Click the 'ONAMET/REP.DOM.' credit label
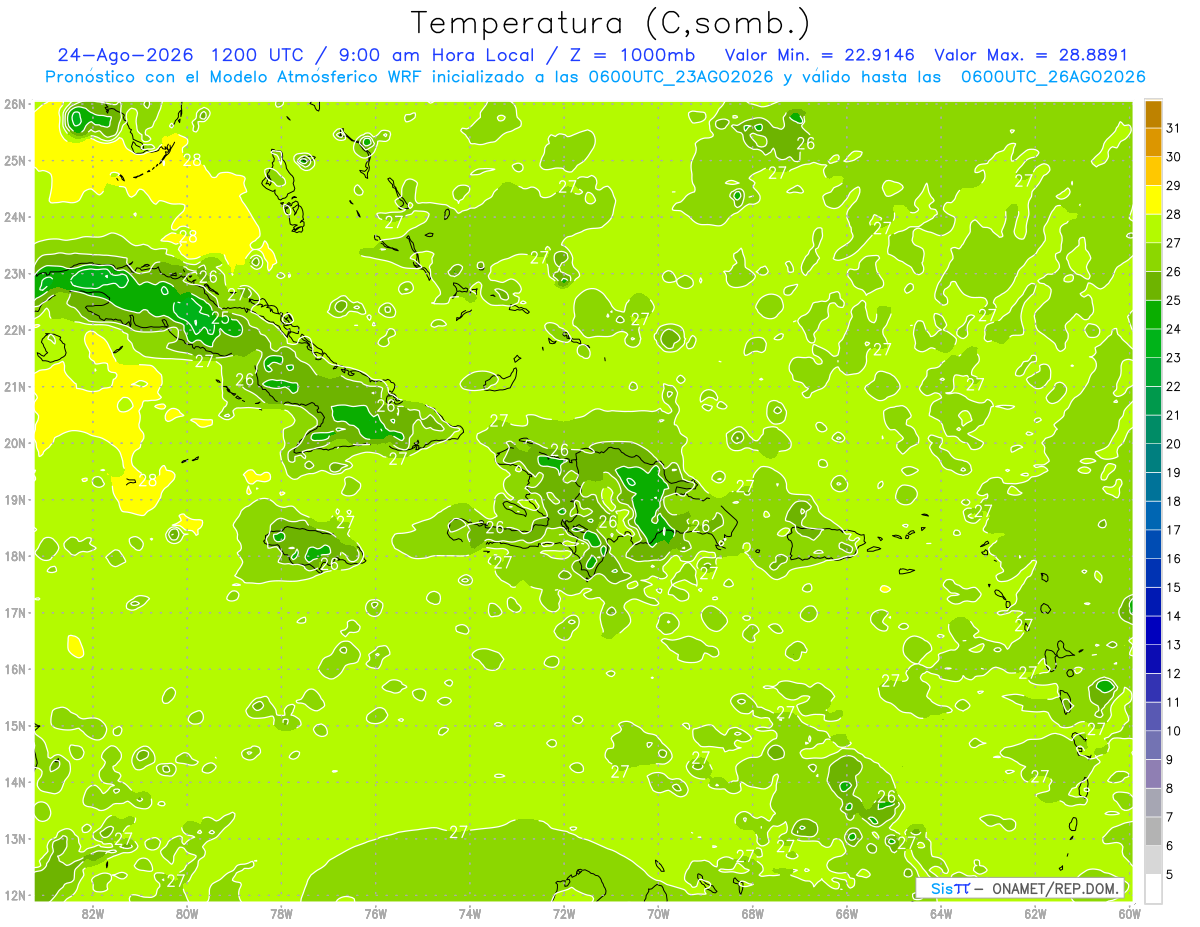Screen dimensions: 1200x927 [1056, 888]
